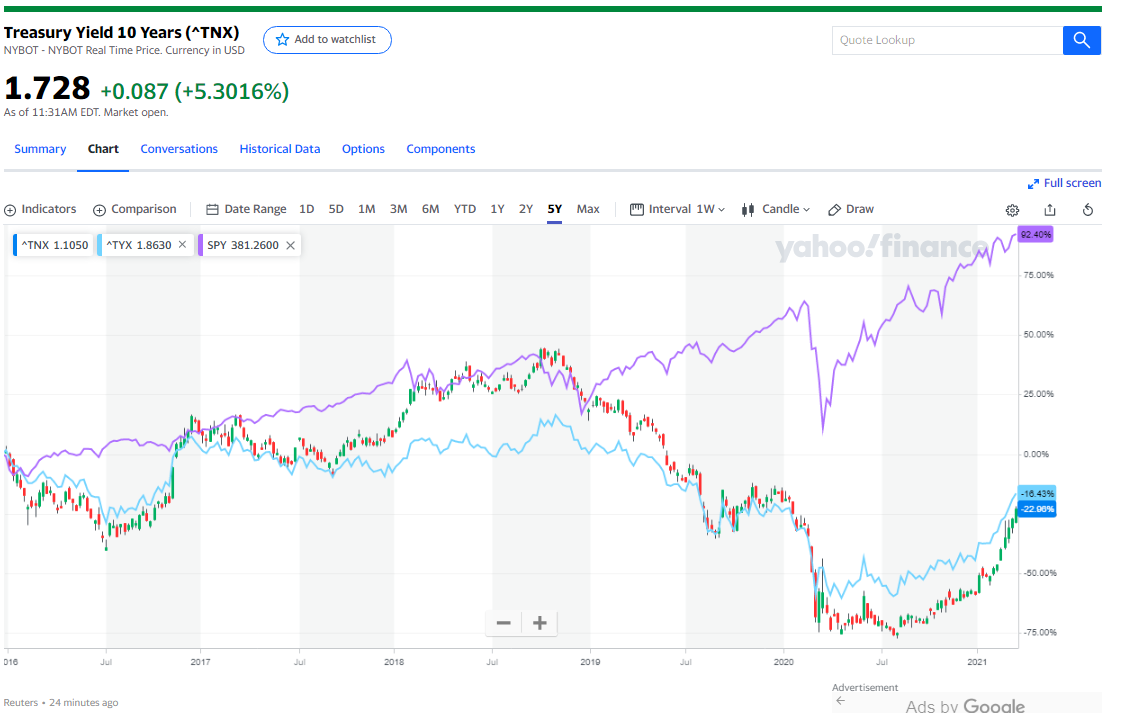Expand chart to Full screen
The width and height of the screenshot is (1124, 713).
1065,183
